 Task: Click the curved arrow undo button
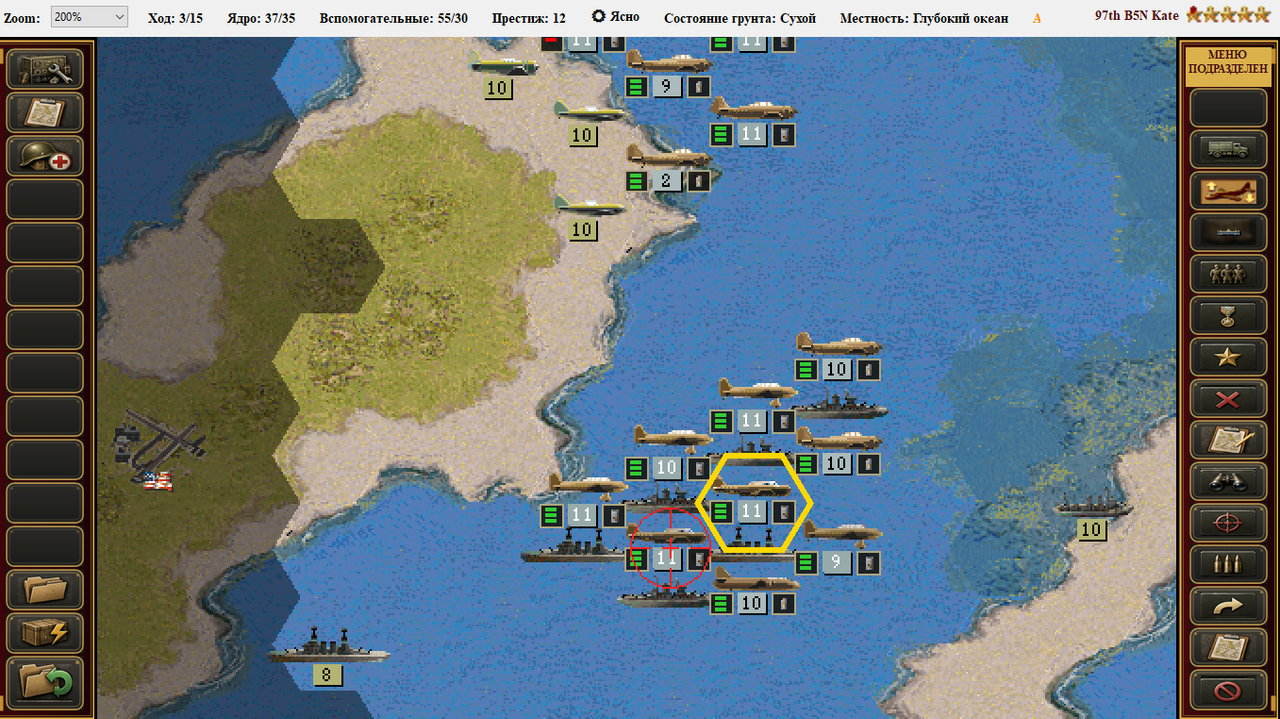point(1228,607)
